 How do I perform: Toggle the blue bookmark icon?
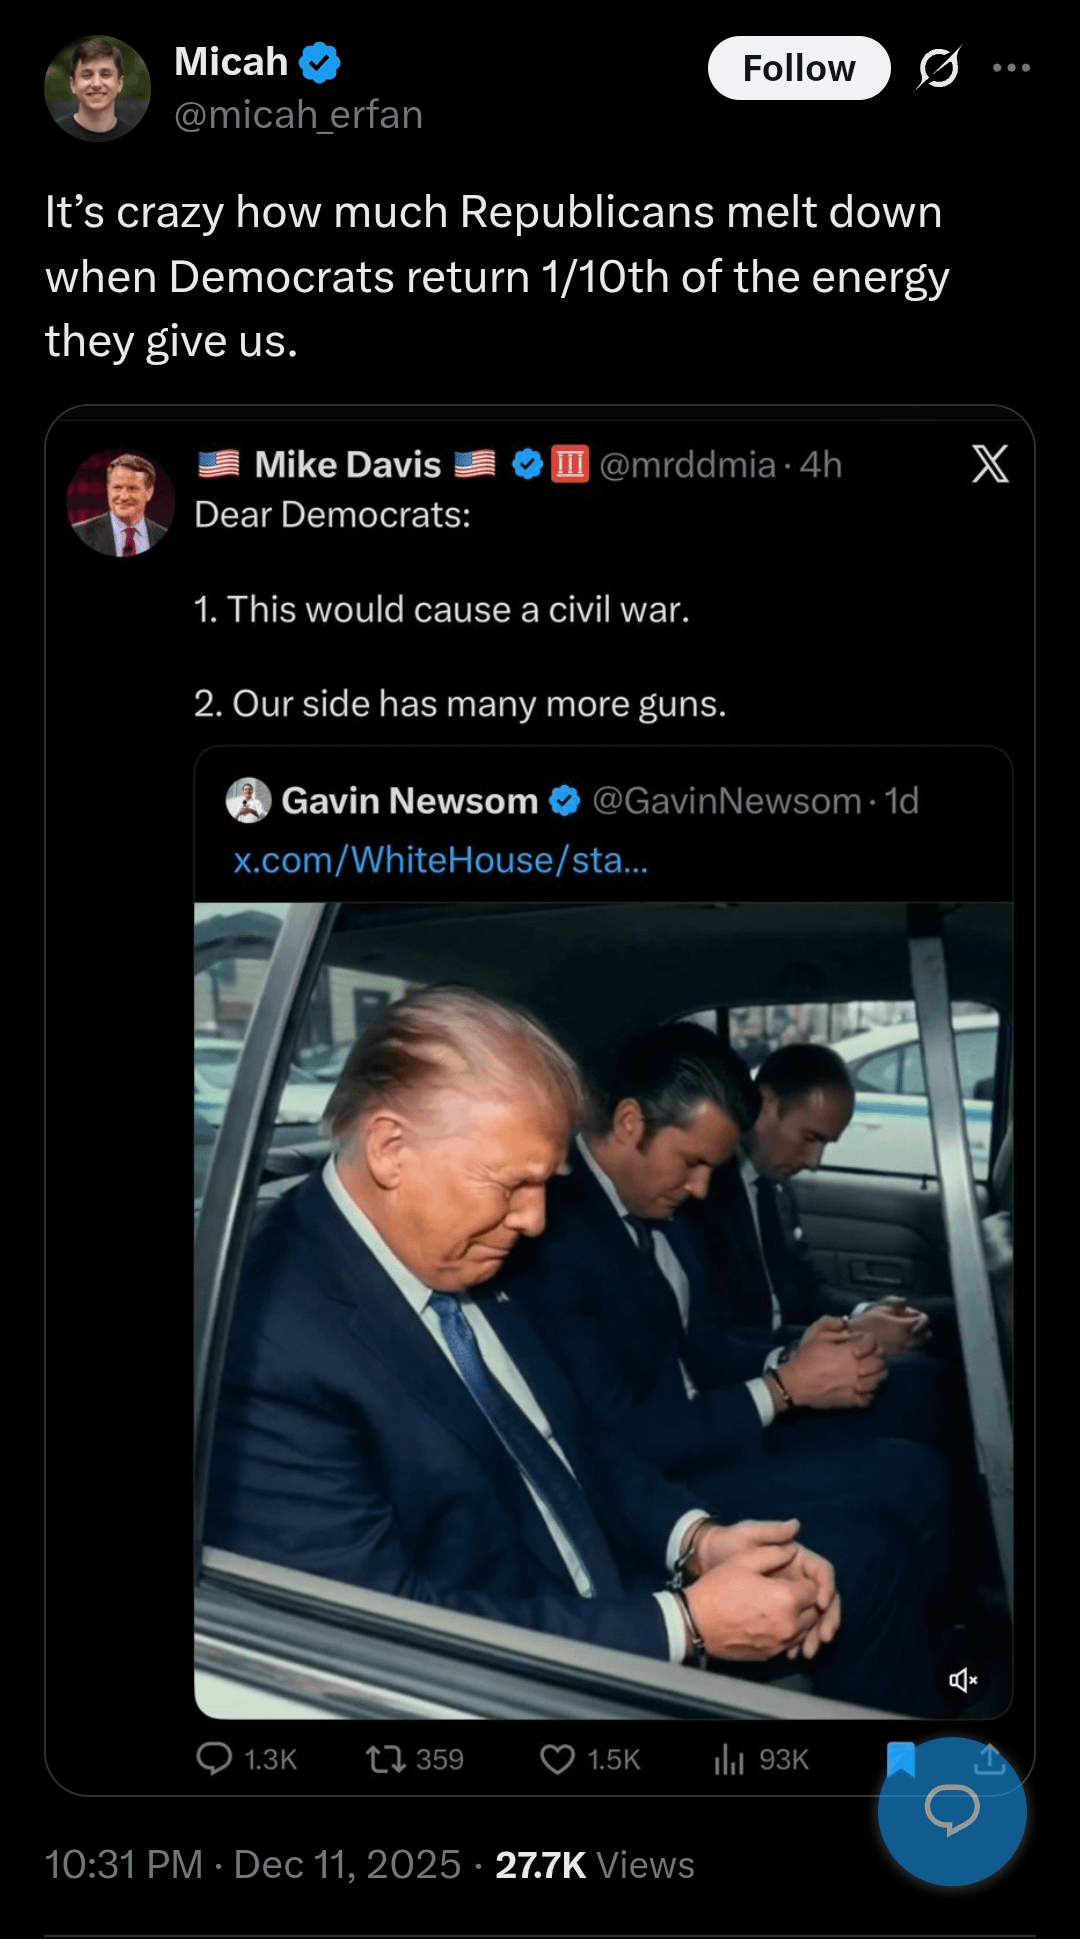900,1756
